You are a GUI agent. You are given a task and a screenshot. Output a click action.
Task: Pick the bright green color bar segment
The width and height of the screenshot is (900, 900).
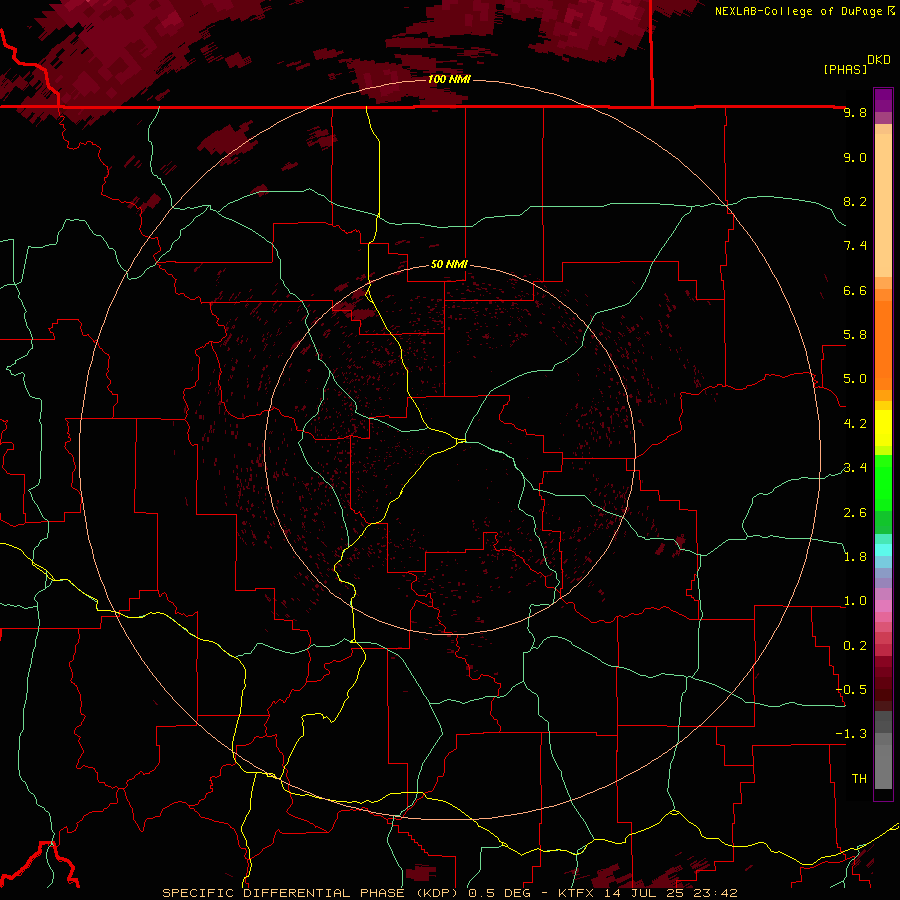[883, 483]
